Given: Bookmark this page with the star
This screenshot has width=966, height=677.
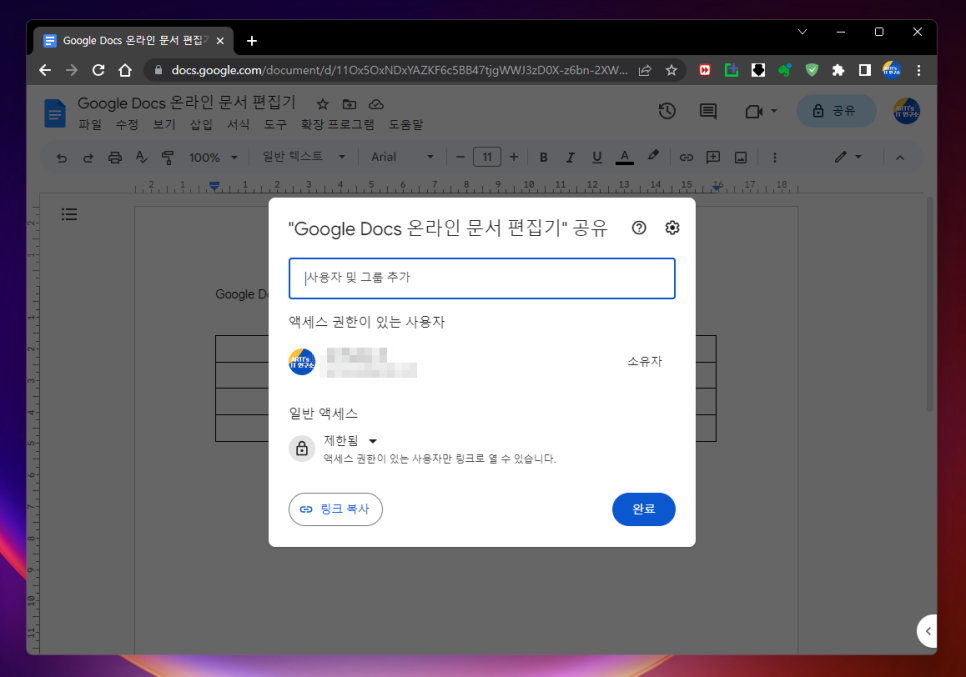Looking at the screenshot, I should point(672,70).
